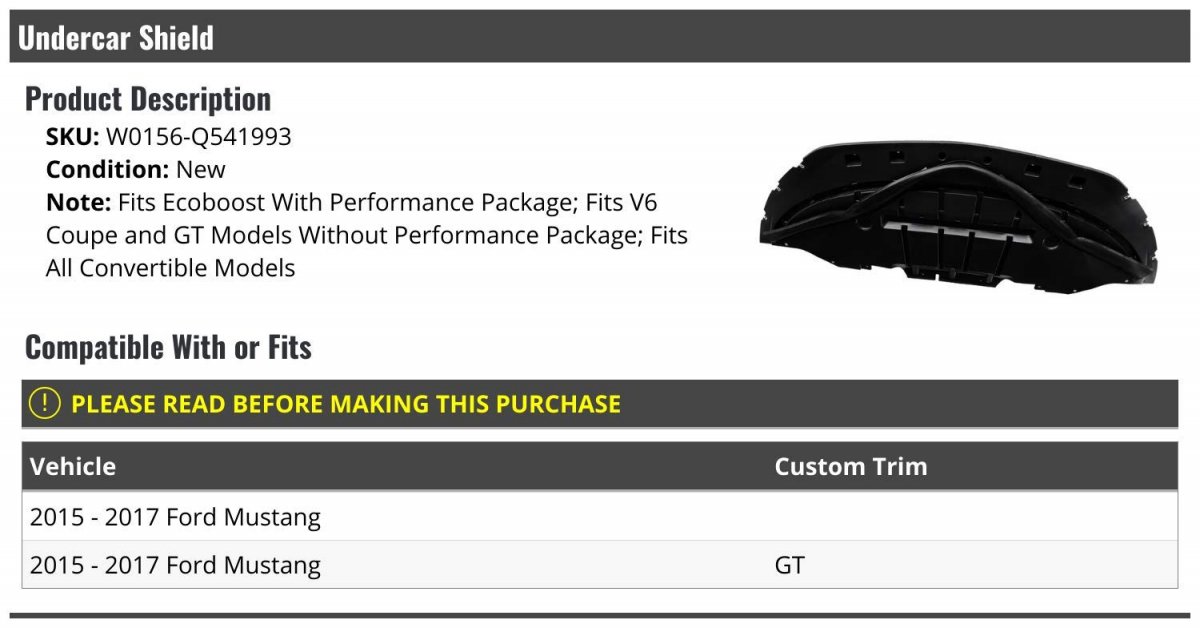Screen dimensions: 1200x628
Task: Click the fitment Note paragraph
Action: point(367,235)
